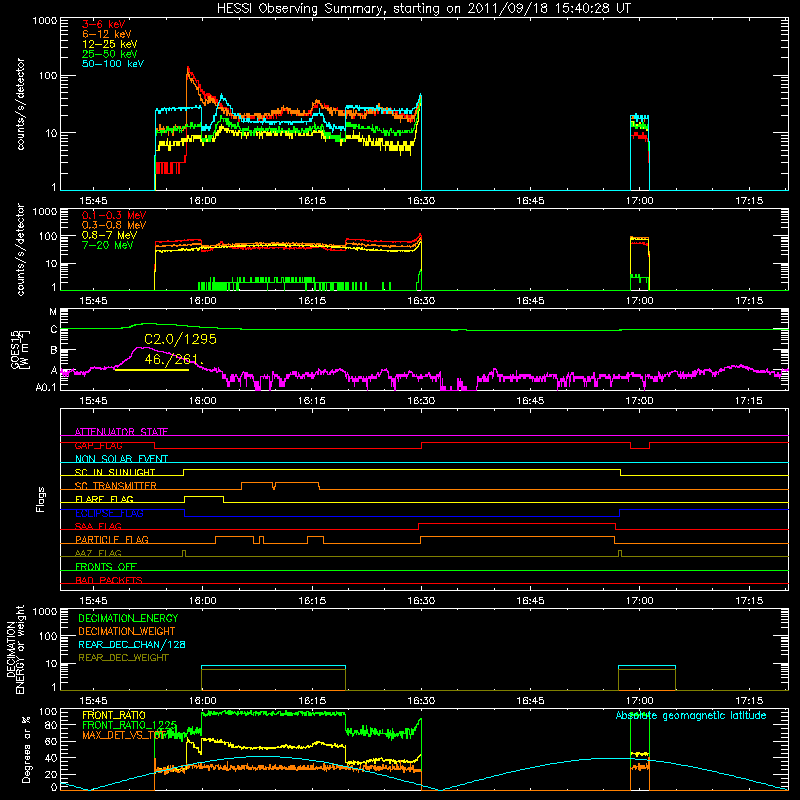The height and width of the screenshot is (800, 800).
Task: Click the 0.3-0.8 MeV legend entry
Action: coord(114,225)
